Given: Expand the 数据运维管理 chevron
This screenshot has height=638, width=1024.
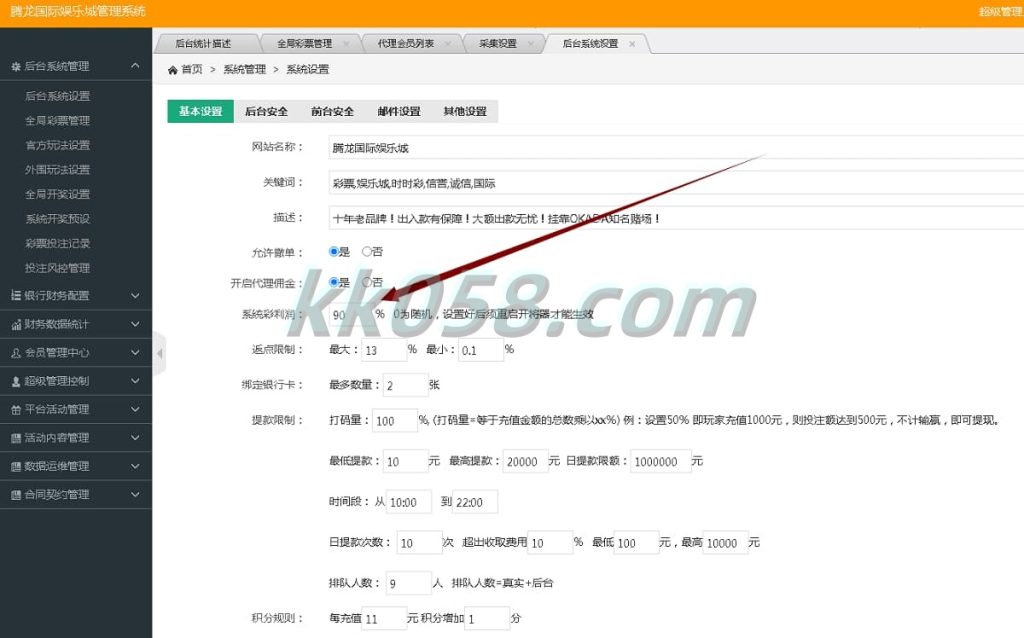Looking at the screenshot, I should click(135, 466).
